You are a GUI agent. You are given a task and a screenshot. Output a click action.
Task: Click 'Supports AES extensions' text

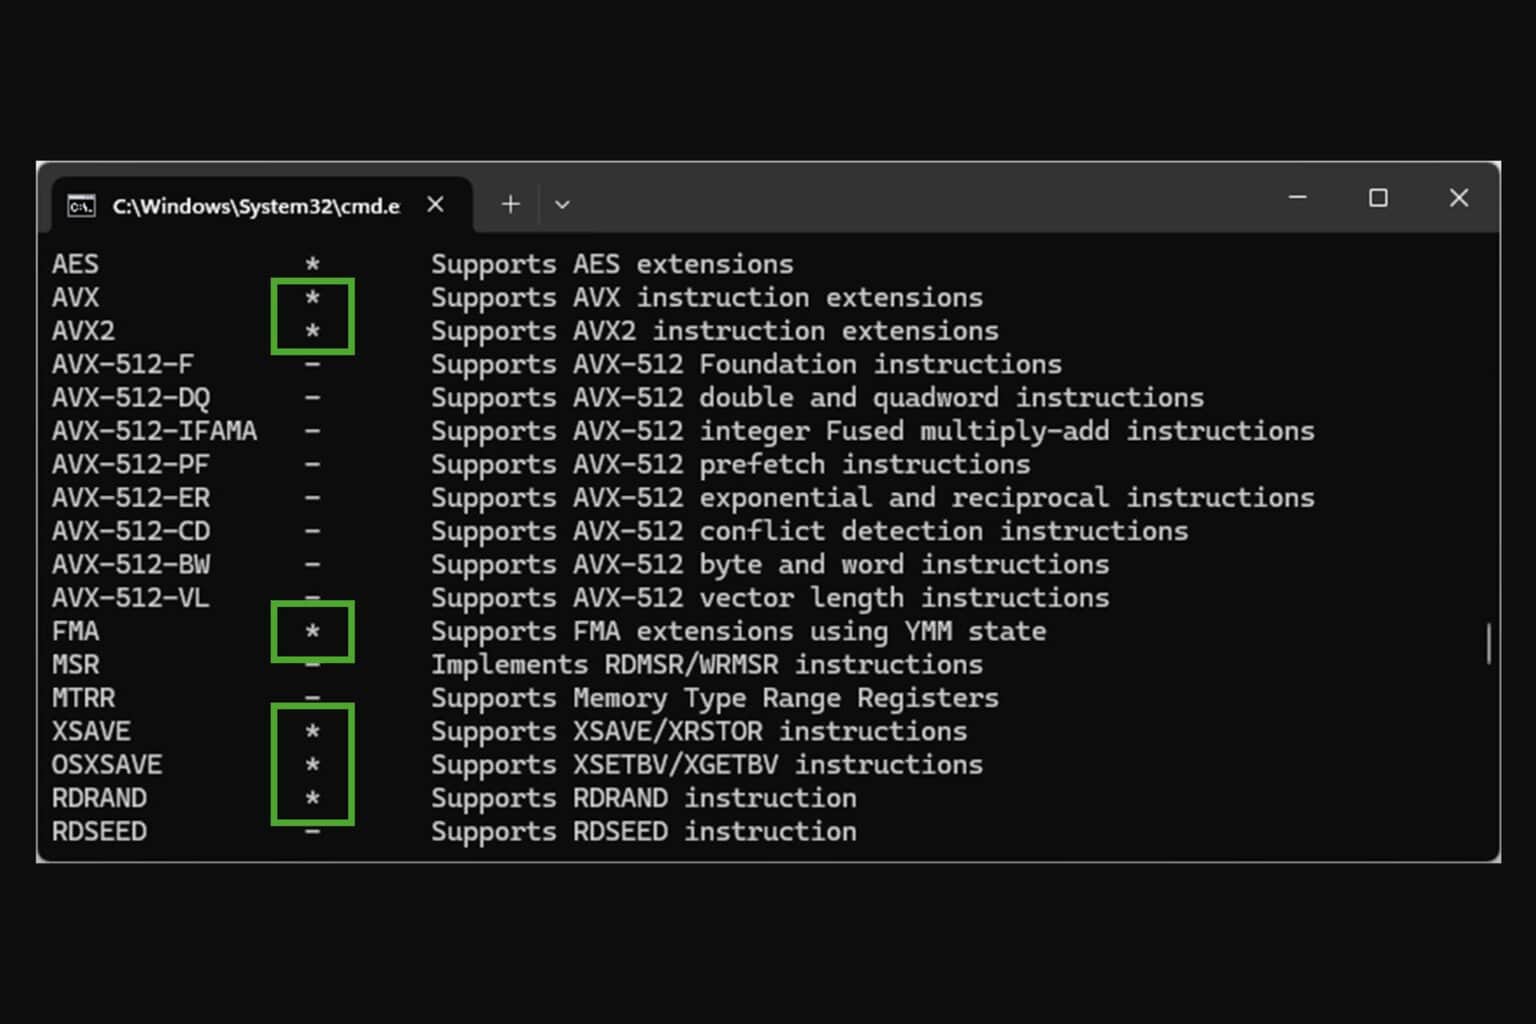tap(612, 264)
